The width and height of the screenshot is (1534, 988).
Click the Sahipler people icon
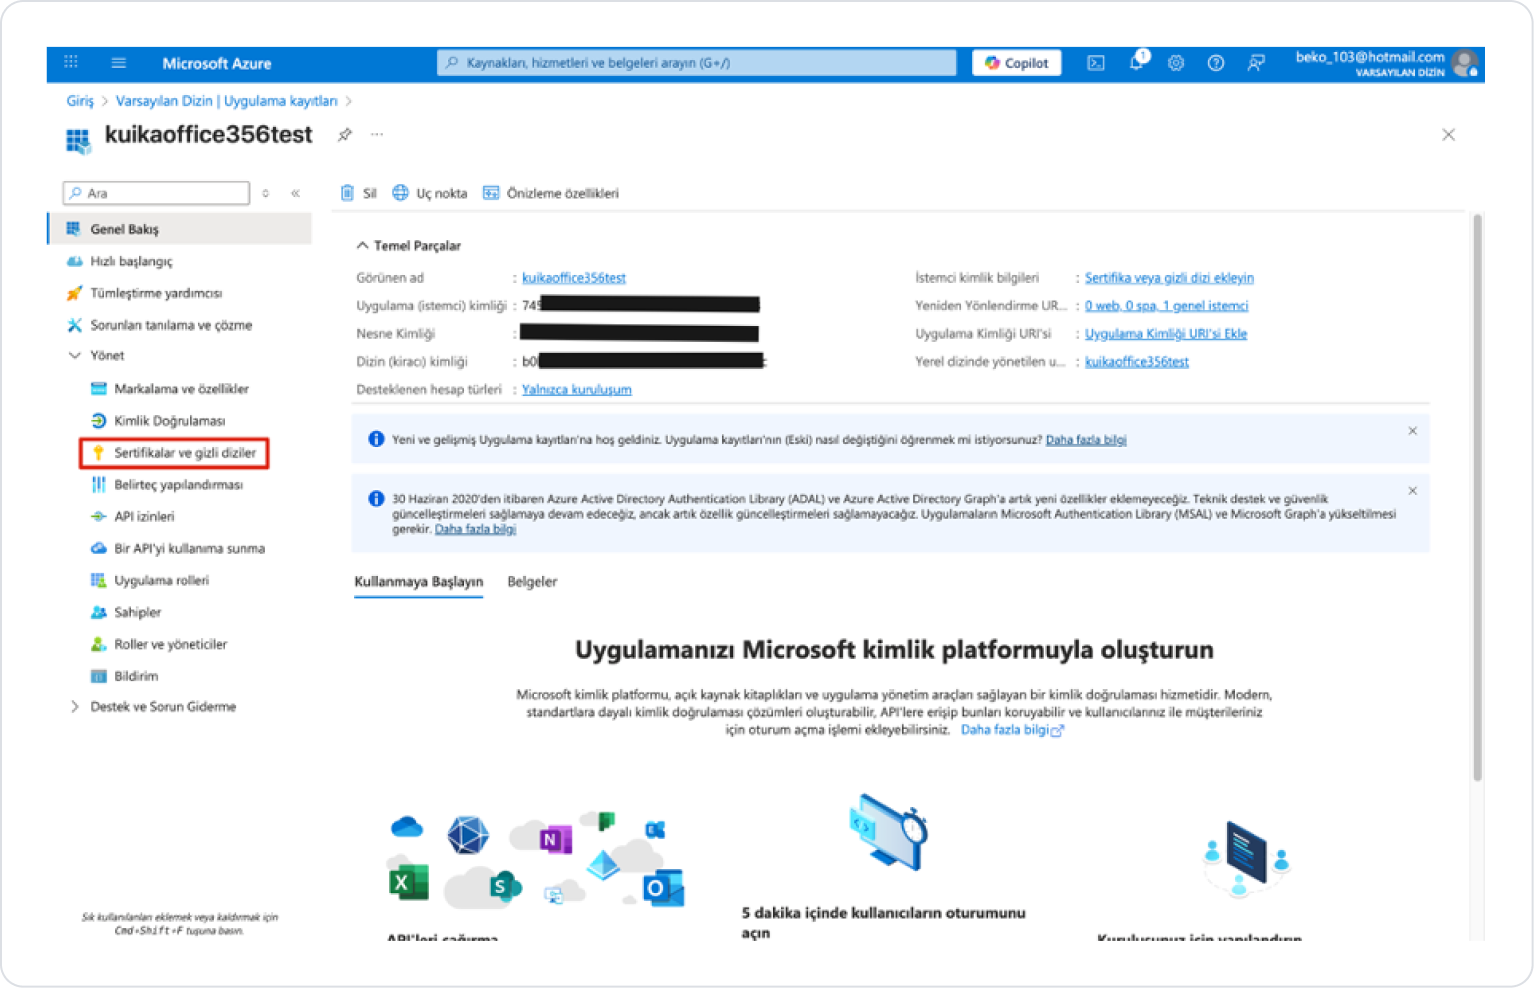(98, 613)
